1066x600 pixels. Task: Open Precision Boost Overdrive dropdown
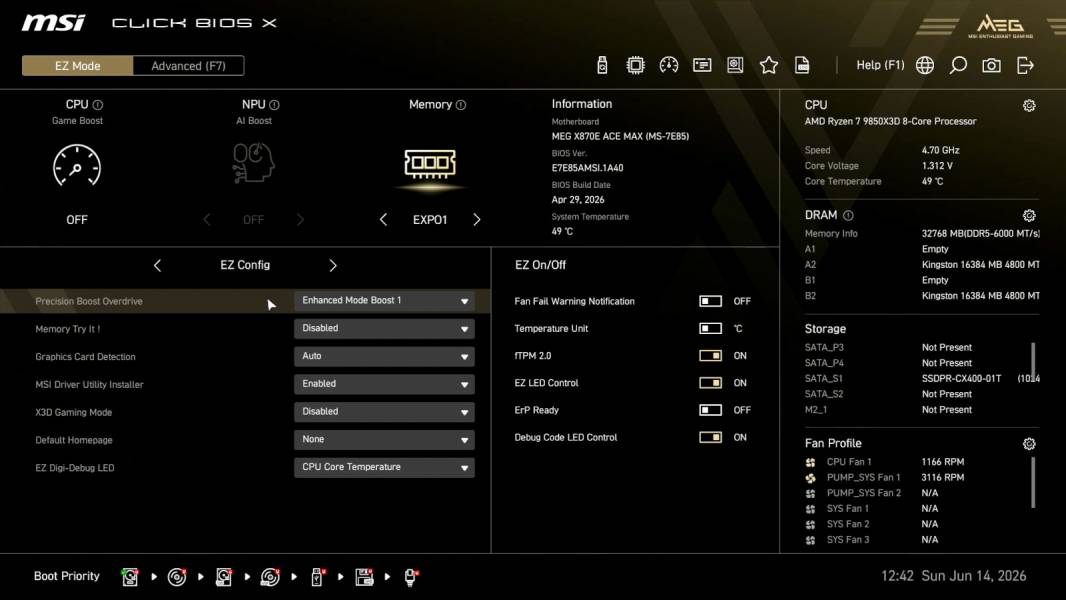click(x=384, y=300)
